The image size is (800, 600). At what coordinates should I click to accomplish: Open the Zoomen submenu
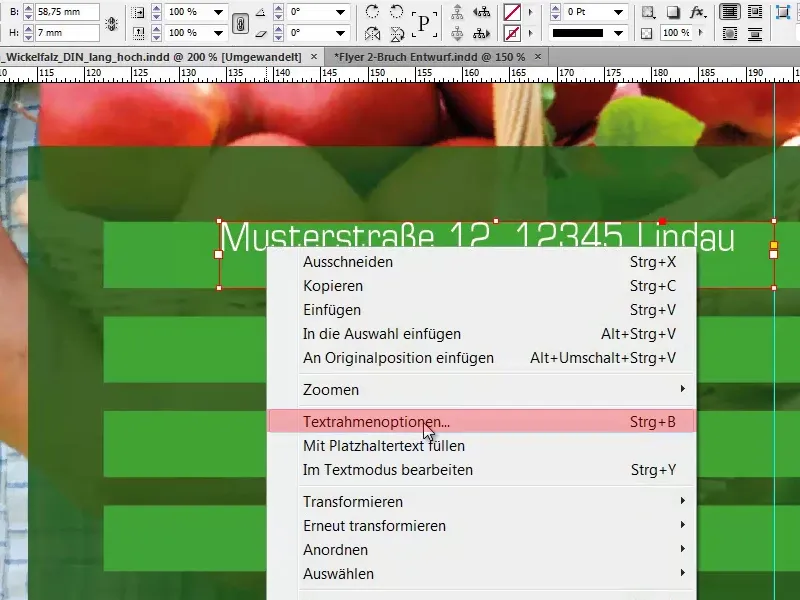482,390
